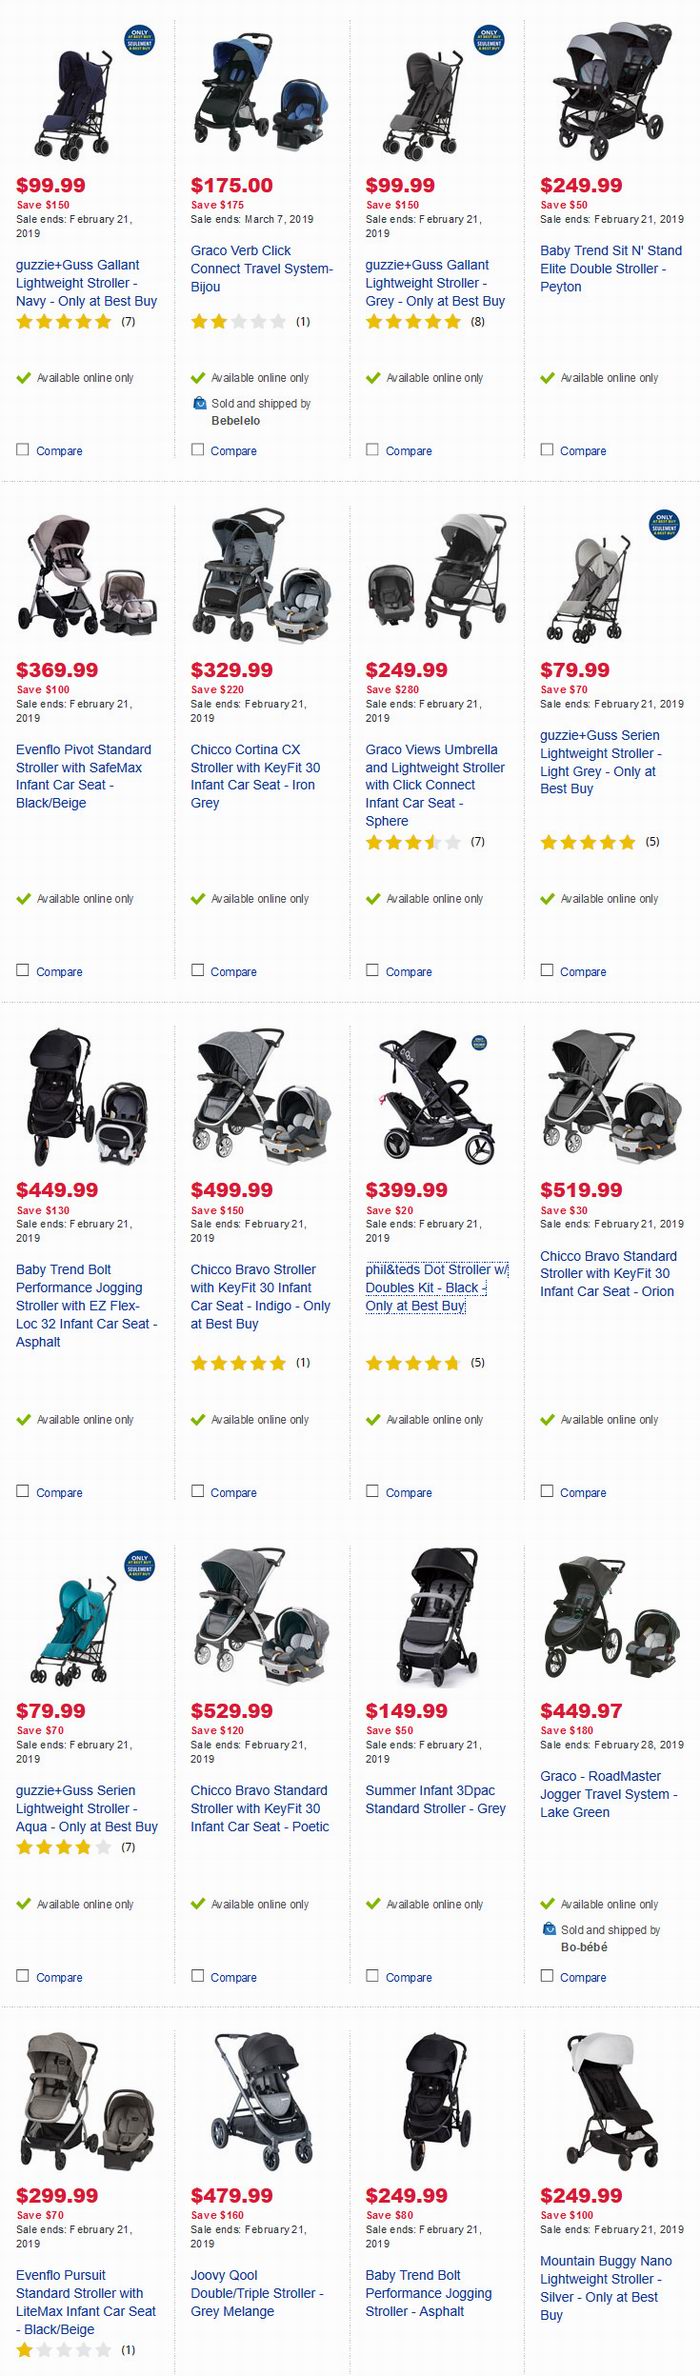Screen dimensions: 700x2376
Task: Open Baby Trend Sit N' Stand Elite link
Action: (611, 268)
